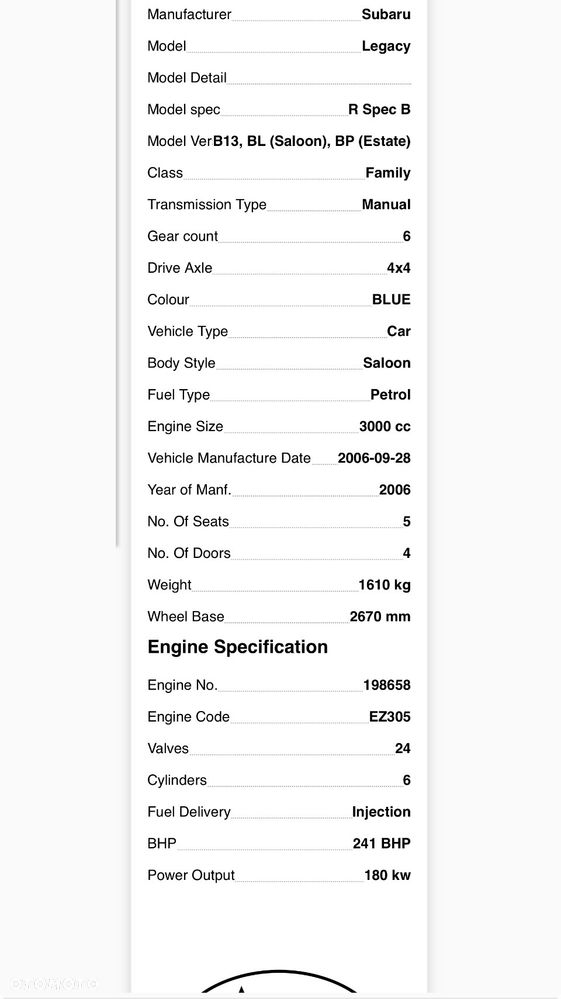Image resolution: width=561 pixels, height=999 pixels.
Task: Click the grey vertical scrollbar on the left
Action: tap(118, 274)
